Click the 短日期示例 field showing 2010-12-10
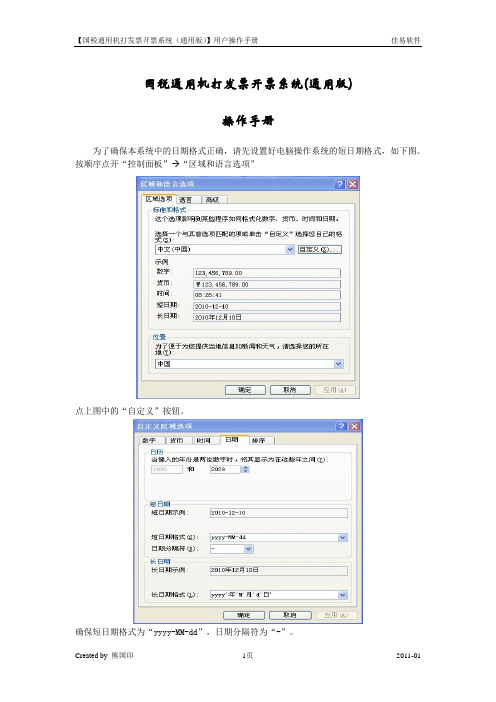This screenshot has height=702, width=496. [x=278, y=513]
